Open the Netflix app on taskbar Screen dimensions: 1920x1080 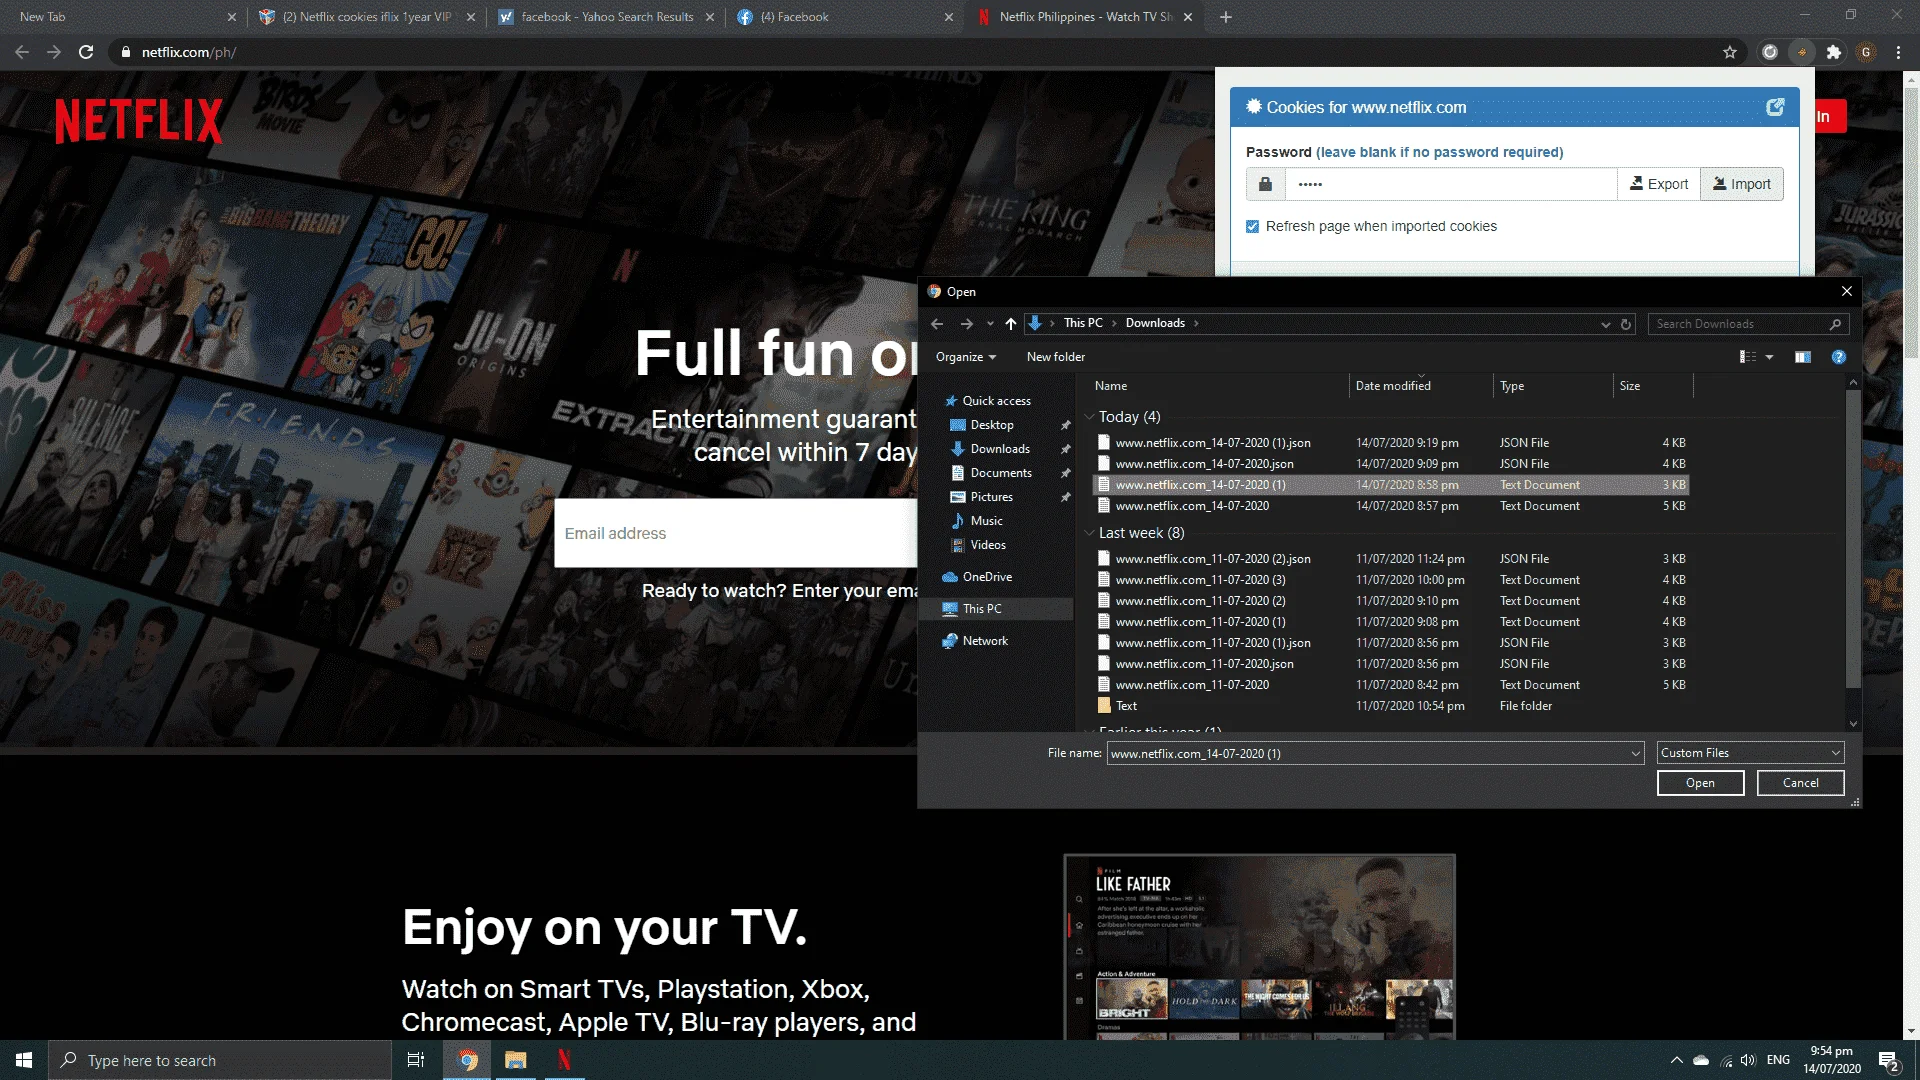(x=564, y=1060)
